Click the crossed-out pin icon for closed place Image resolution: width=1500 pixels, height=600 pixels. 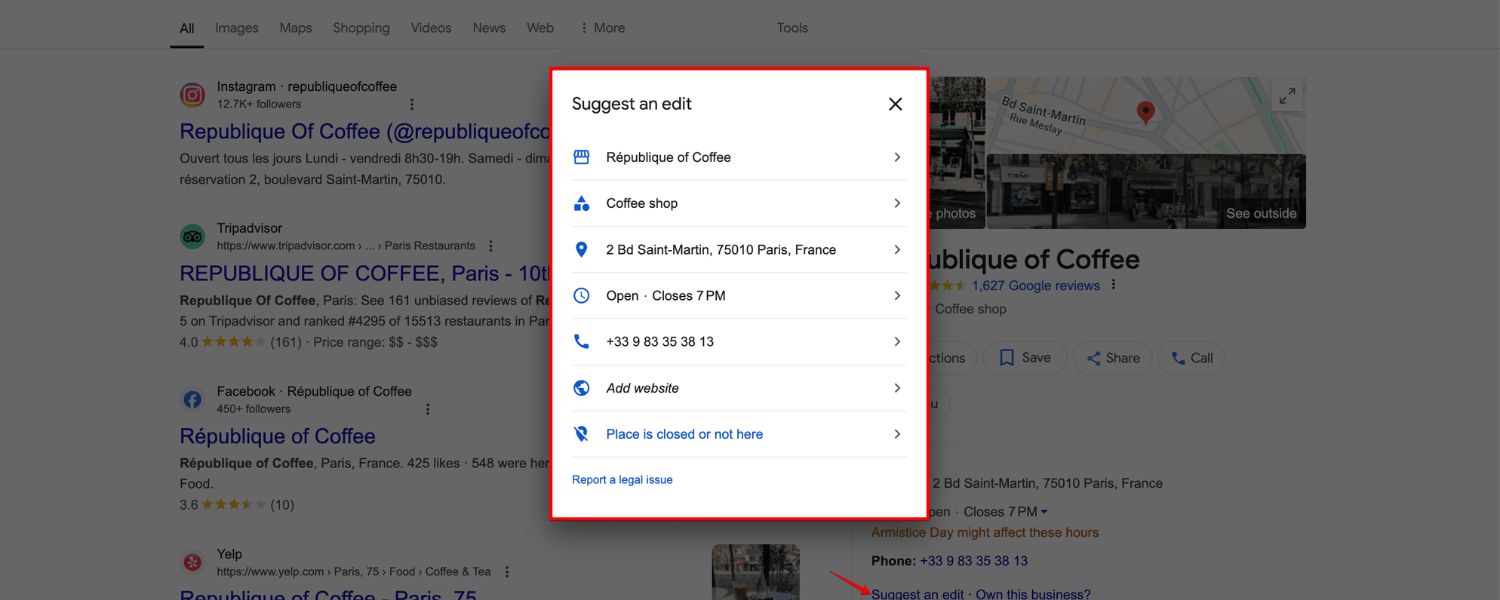(581, 434)
